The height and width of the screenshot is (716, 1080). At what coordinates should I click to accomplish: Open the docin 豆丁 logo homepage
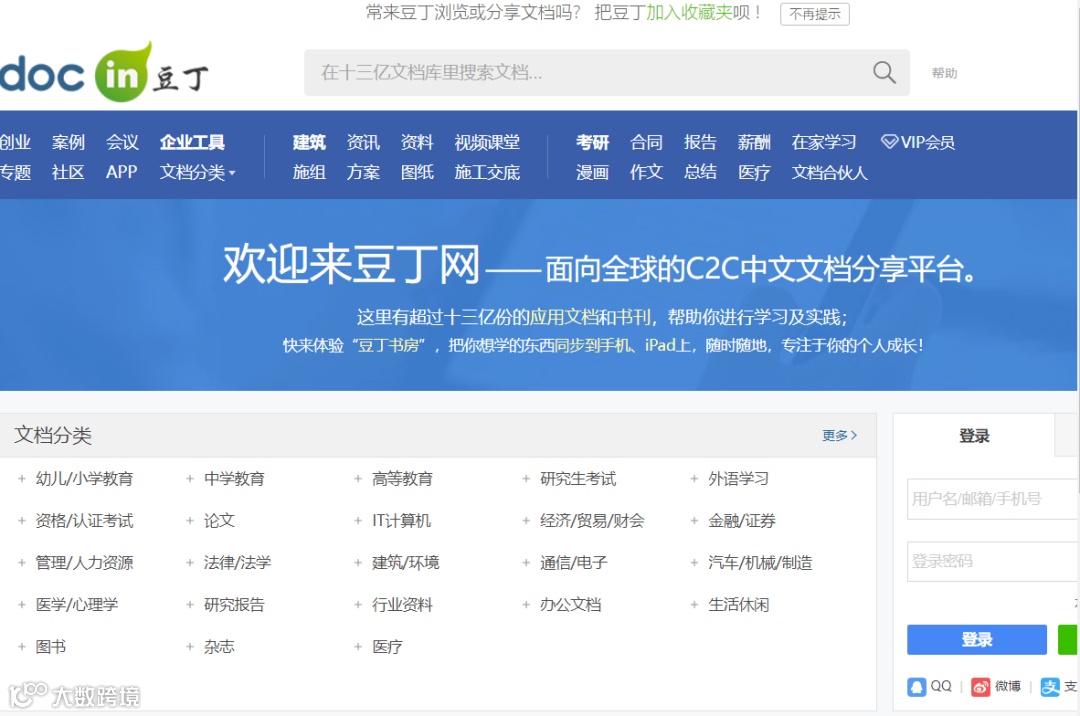pyautogui.click(x=104, y=72)
